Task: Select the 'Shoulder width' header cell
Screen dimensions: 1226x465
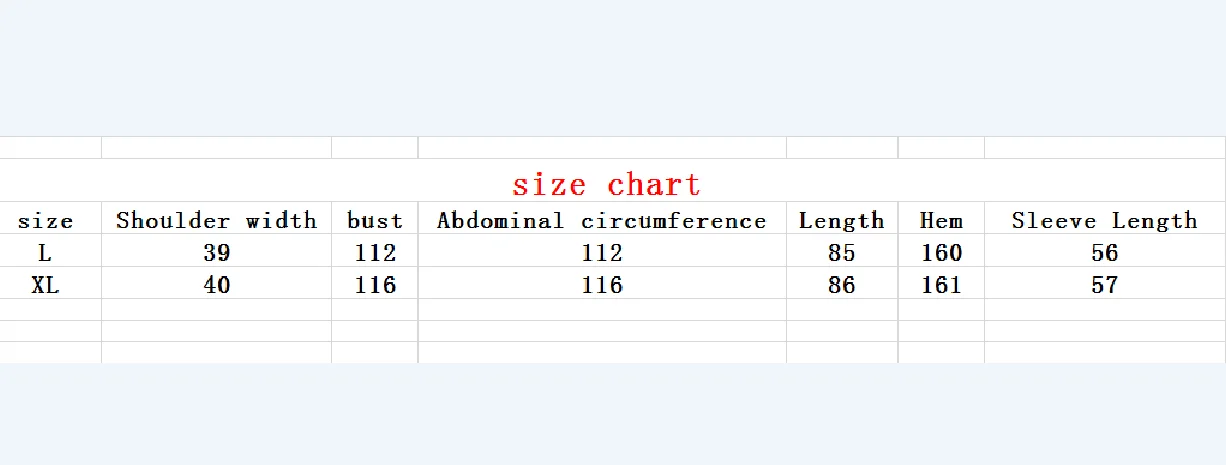Action: pyautogui.click(x=216, y=220)
